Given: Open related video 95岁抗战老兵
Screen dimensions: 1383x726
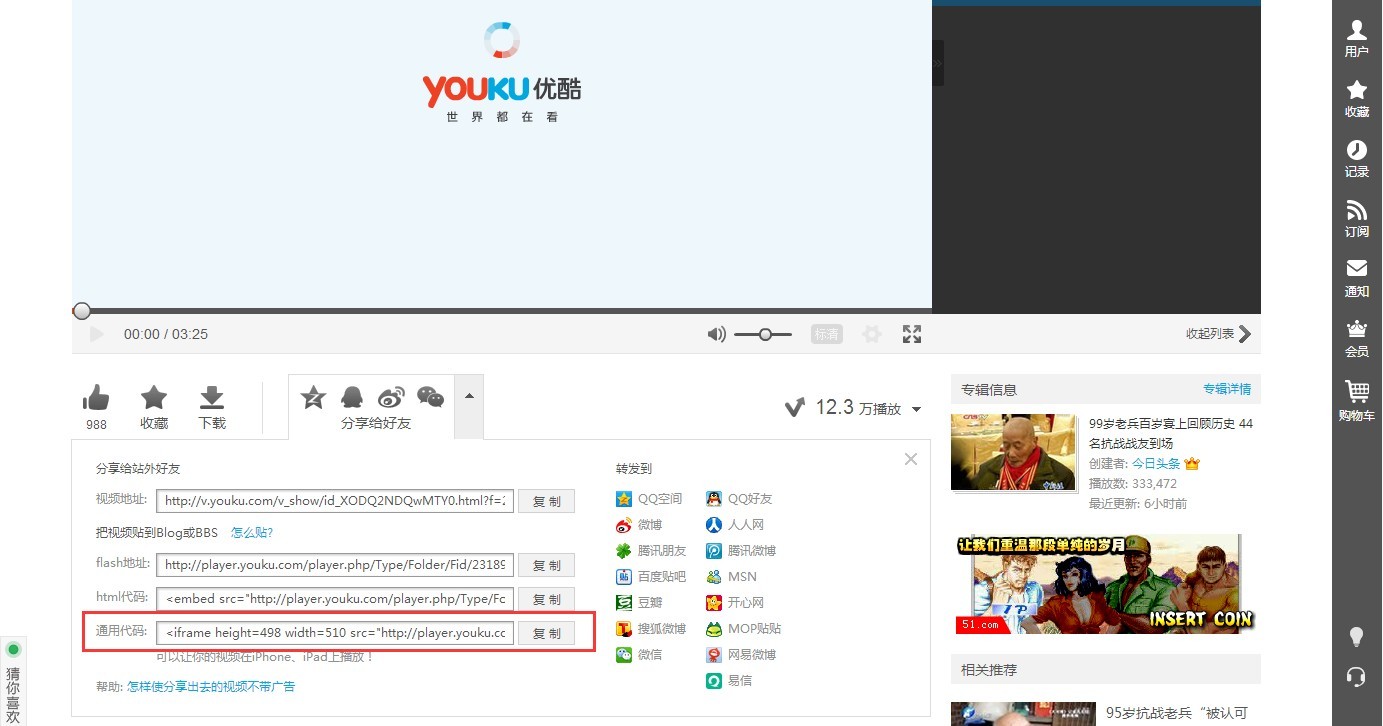Looking at the screenshot, I should [x=1178, y=714].
